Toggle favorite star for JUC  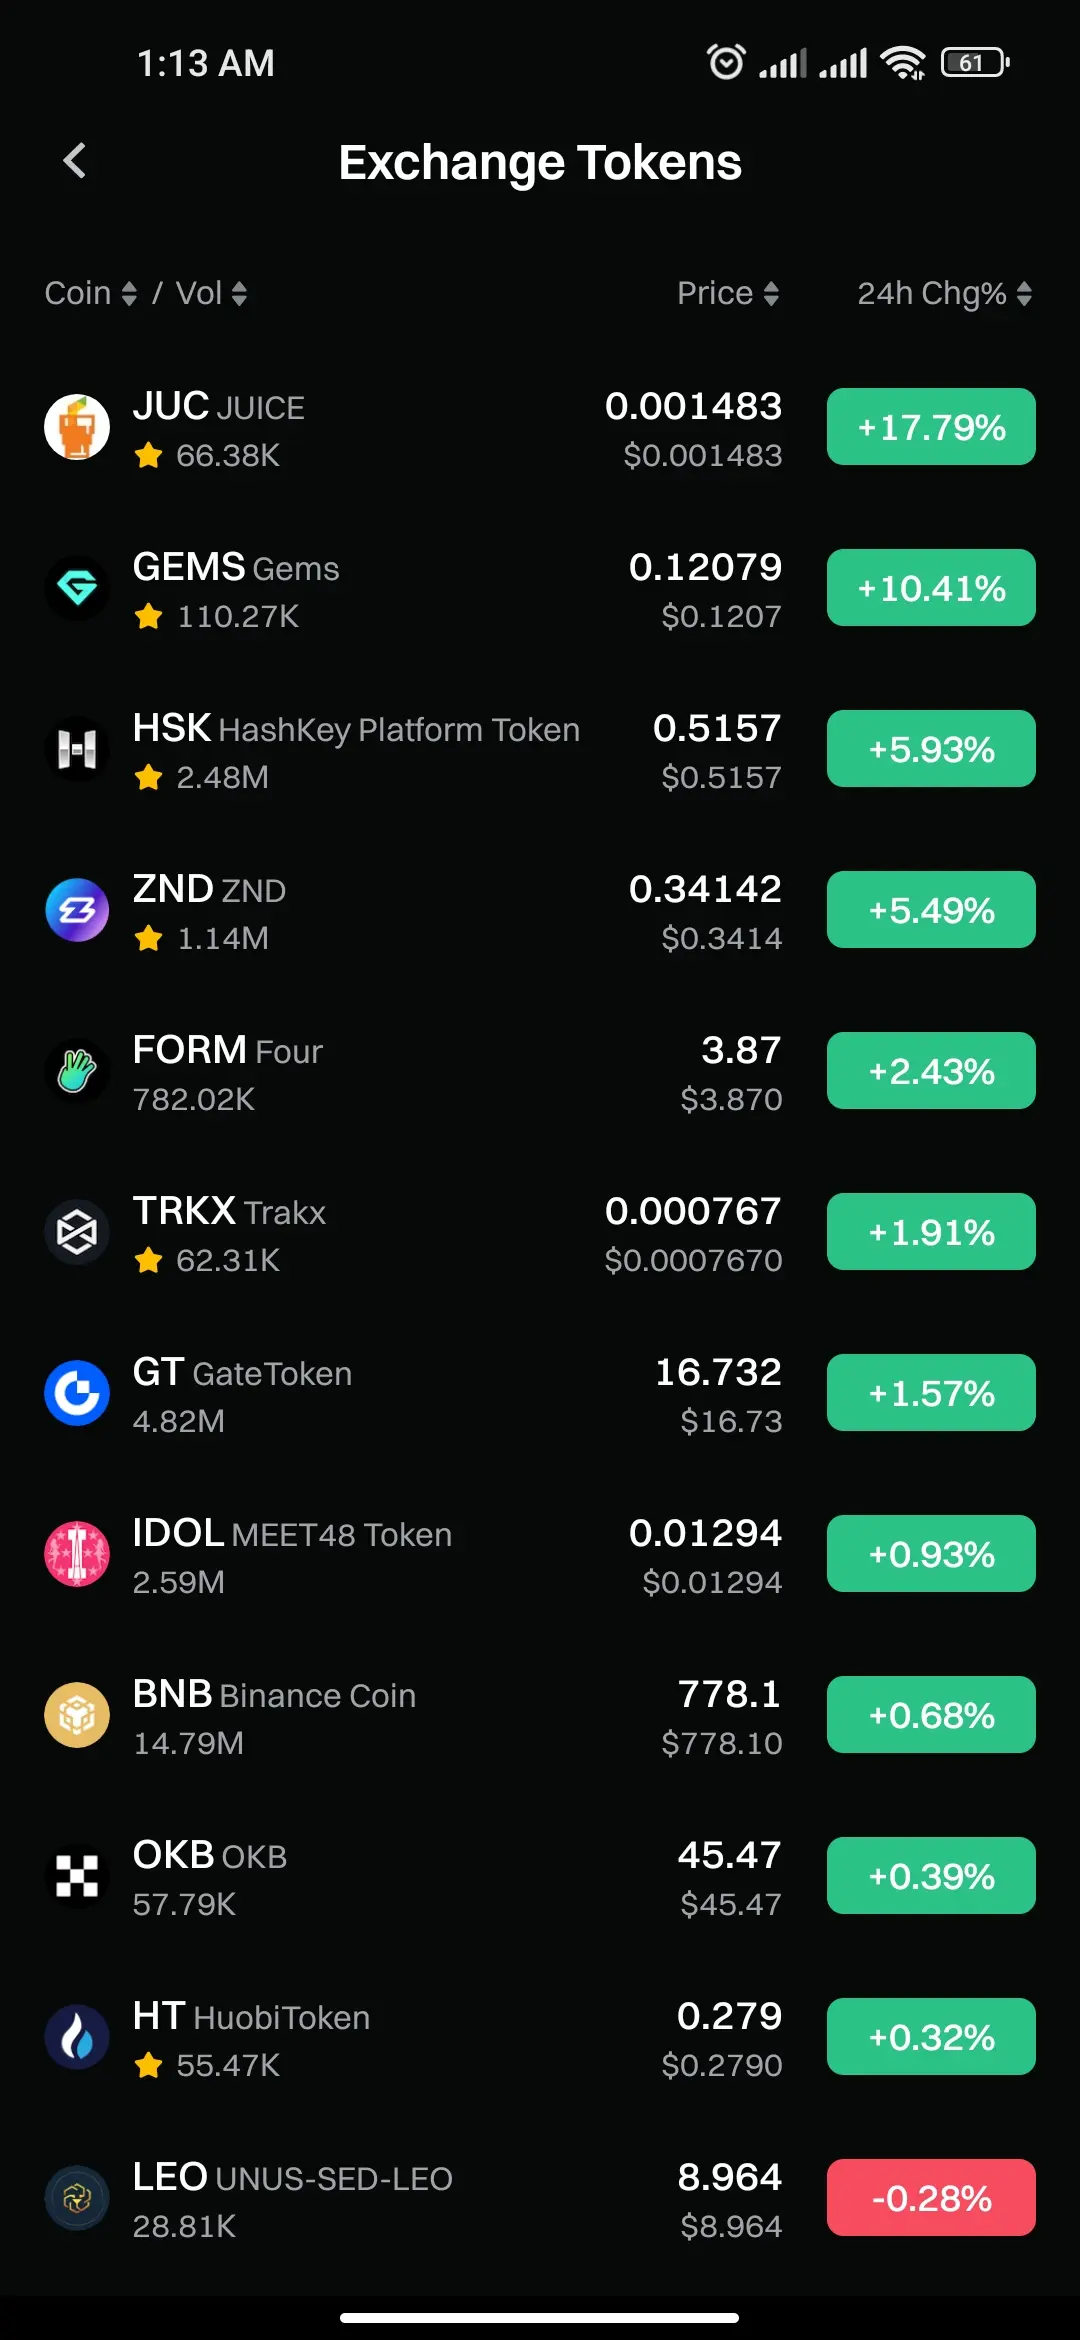[x=148, y=456]
